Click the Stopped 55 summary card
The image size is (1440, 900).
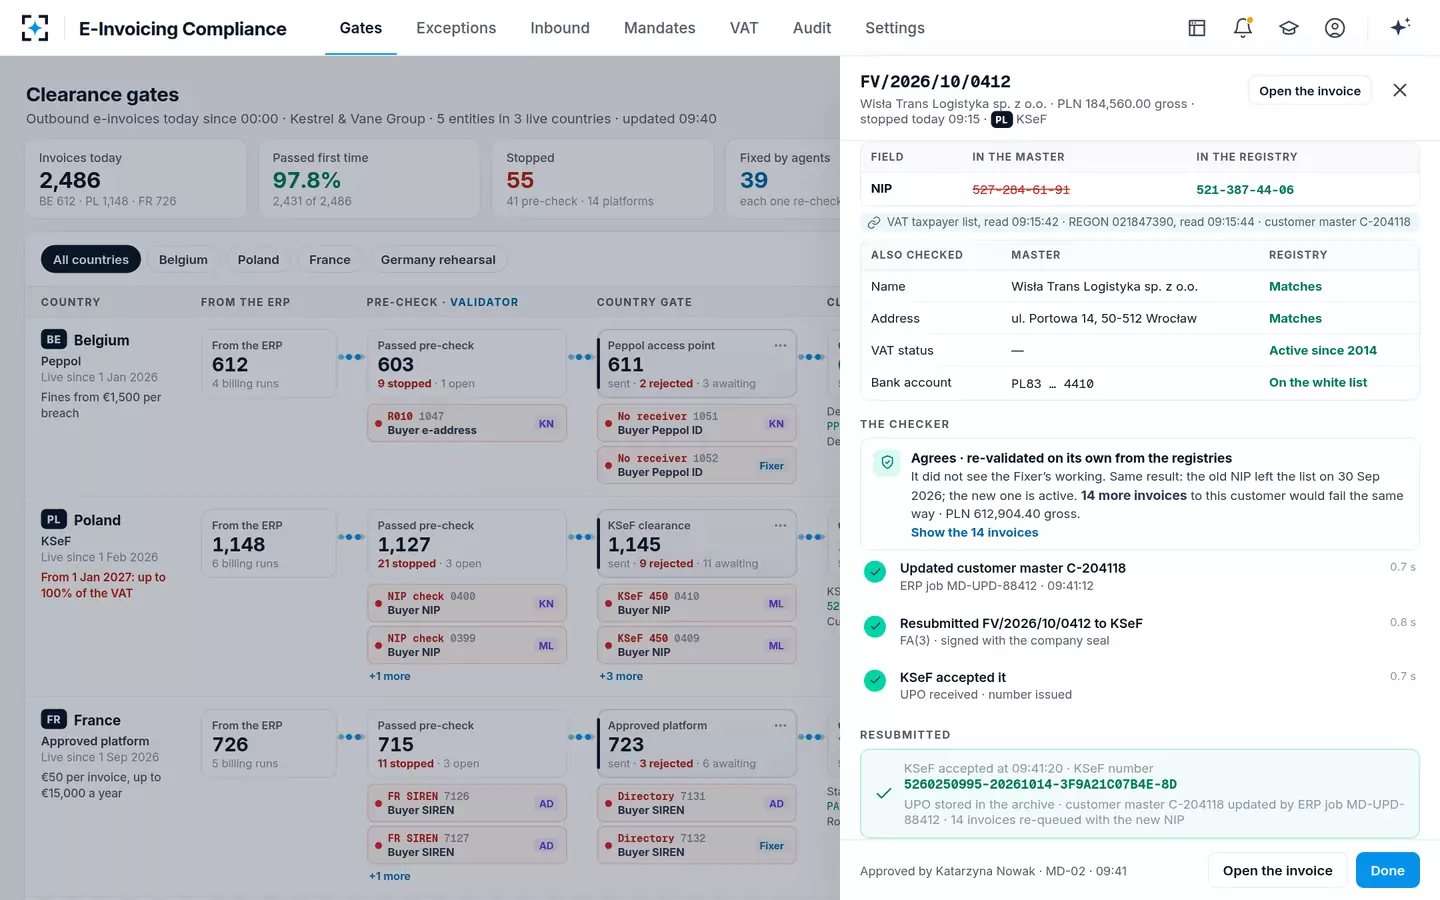tap(603, 179)
